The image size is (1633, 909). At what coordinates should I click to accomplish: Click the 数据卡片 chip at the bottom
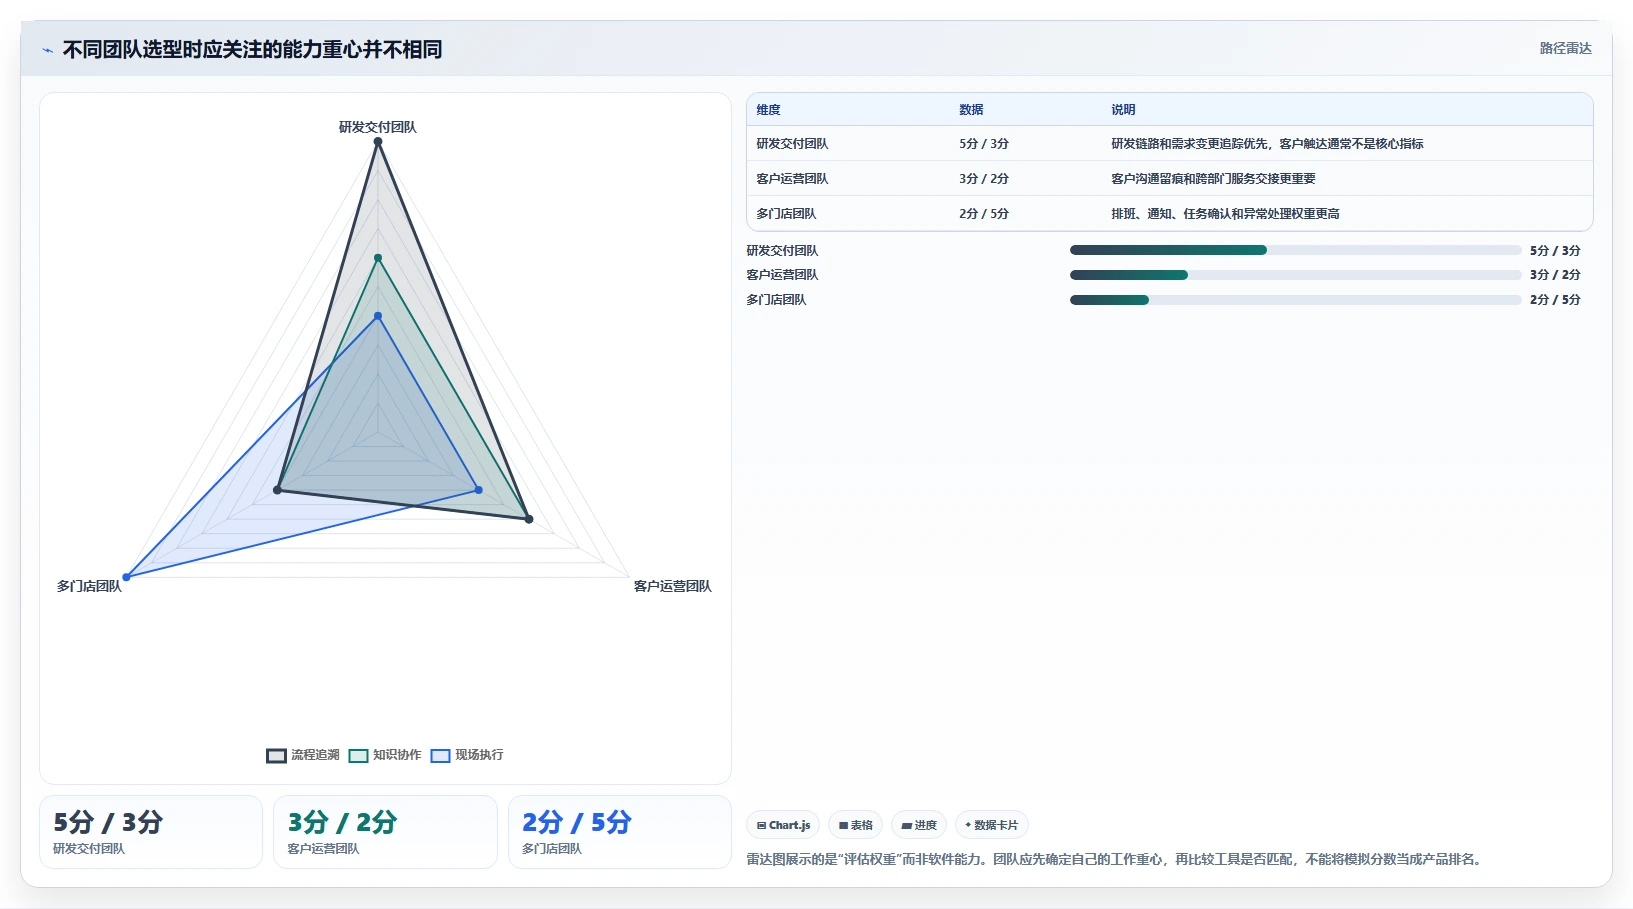click(x=991, y=825)
